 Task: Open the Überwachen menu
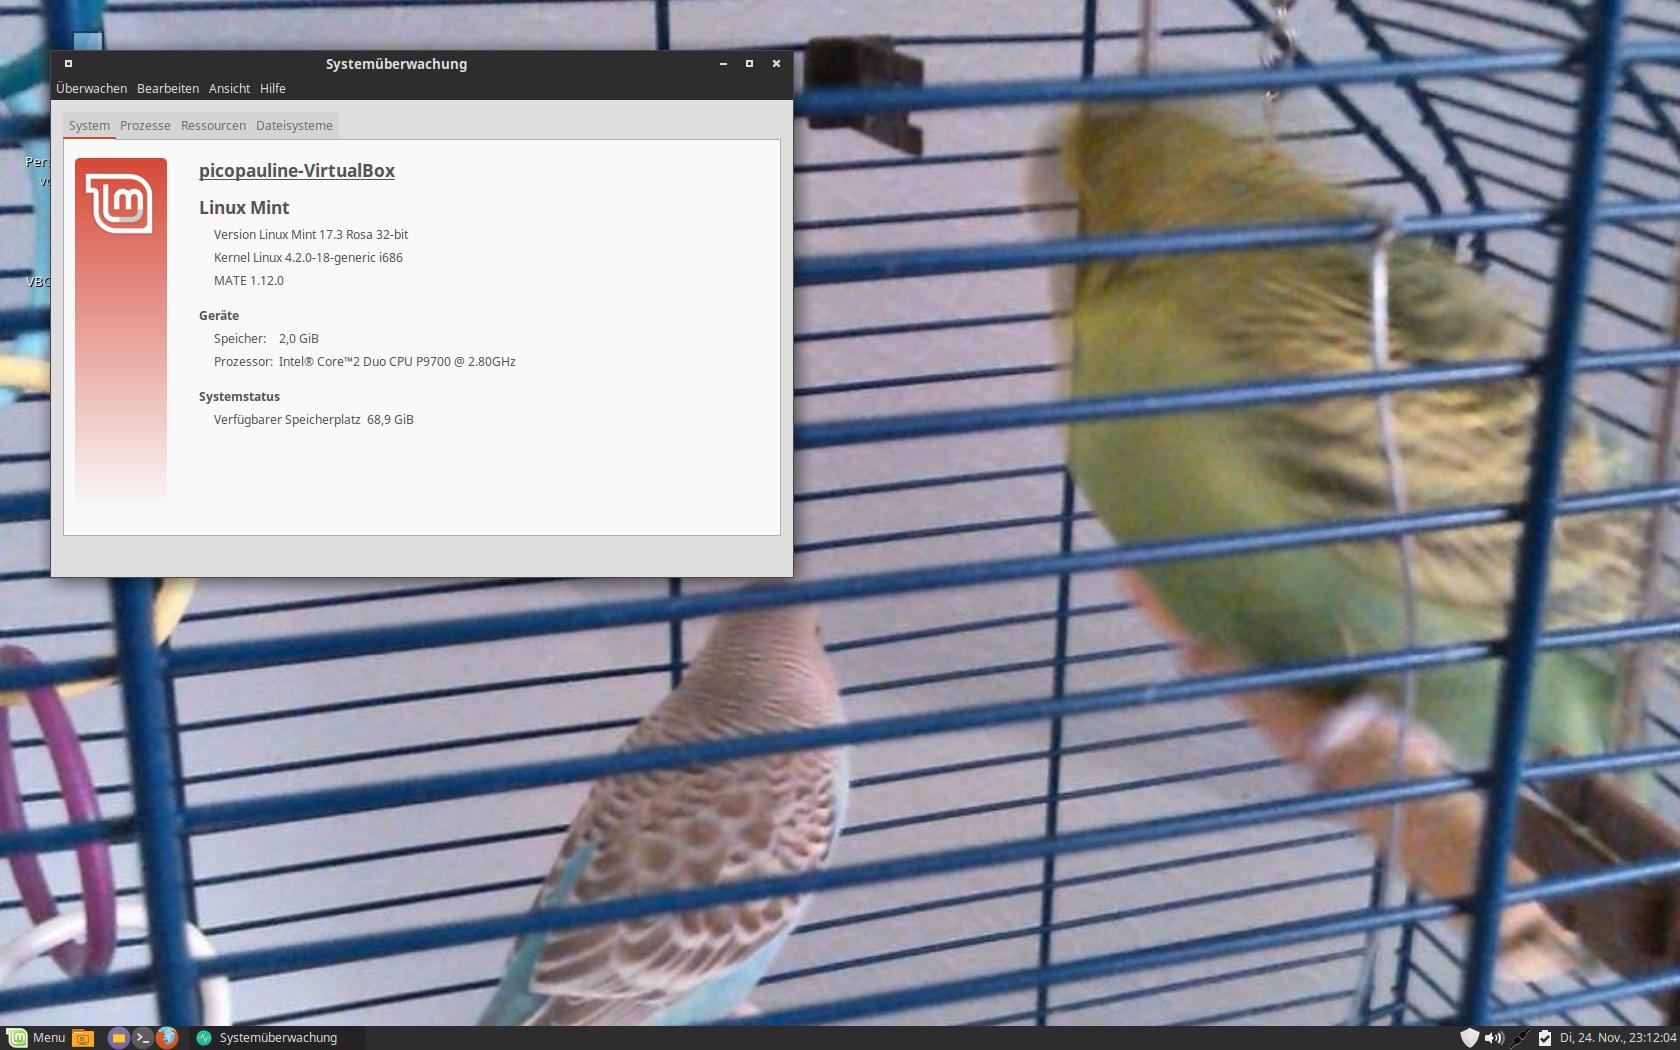[91, 89]
